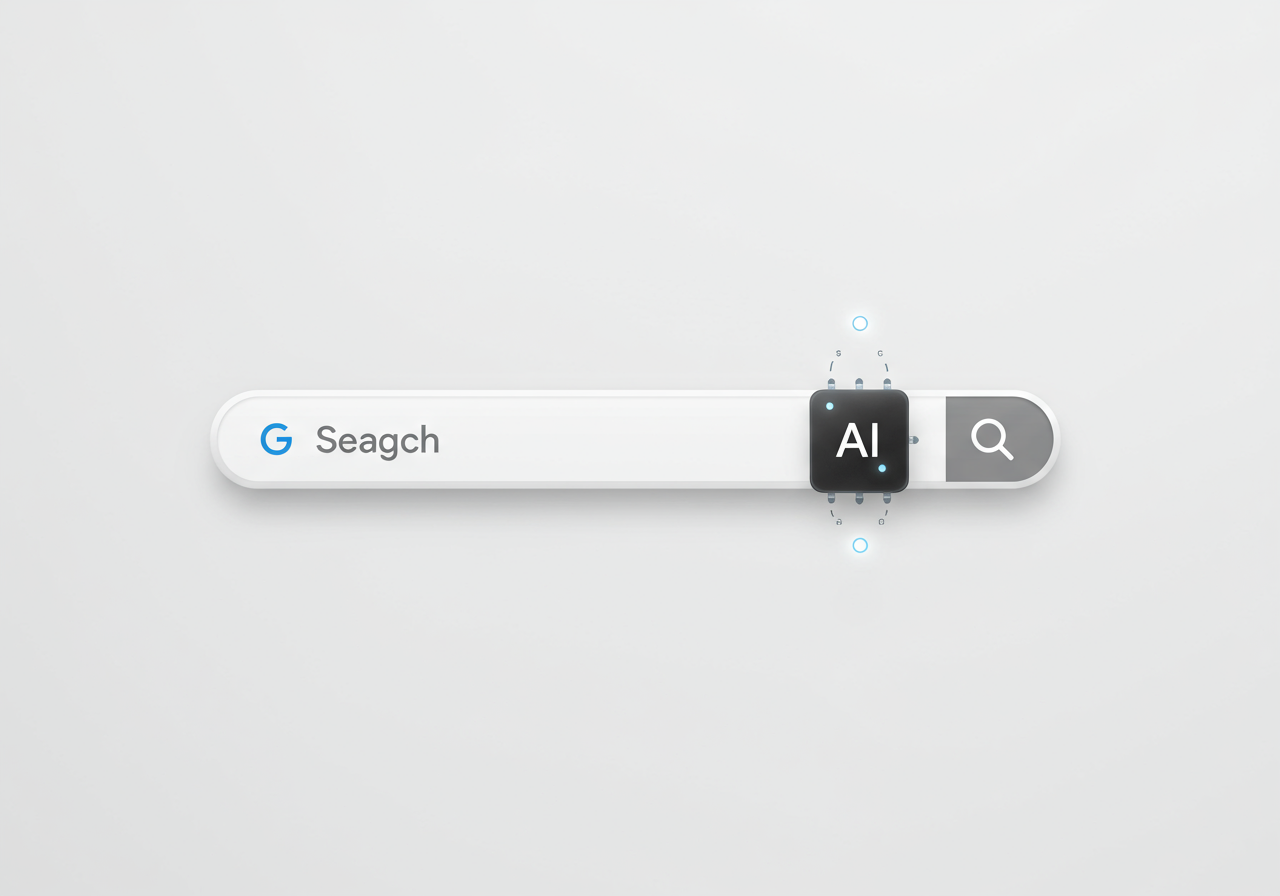Click the small S label above the chip
Viewport: 1280px width, 896px height.
[x=838, y=353]
